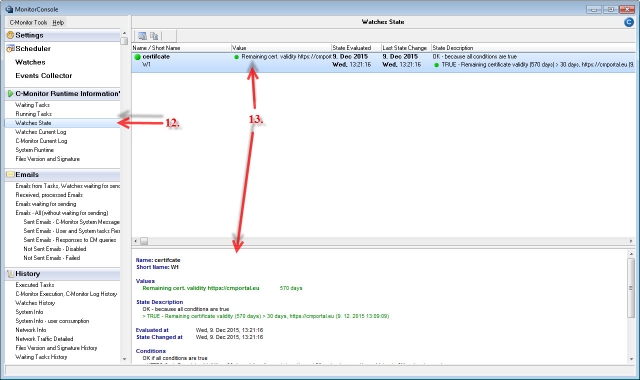Click the 570 days value in details
The image size is (640, 380).
click(x=291, y=288)
